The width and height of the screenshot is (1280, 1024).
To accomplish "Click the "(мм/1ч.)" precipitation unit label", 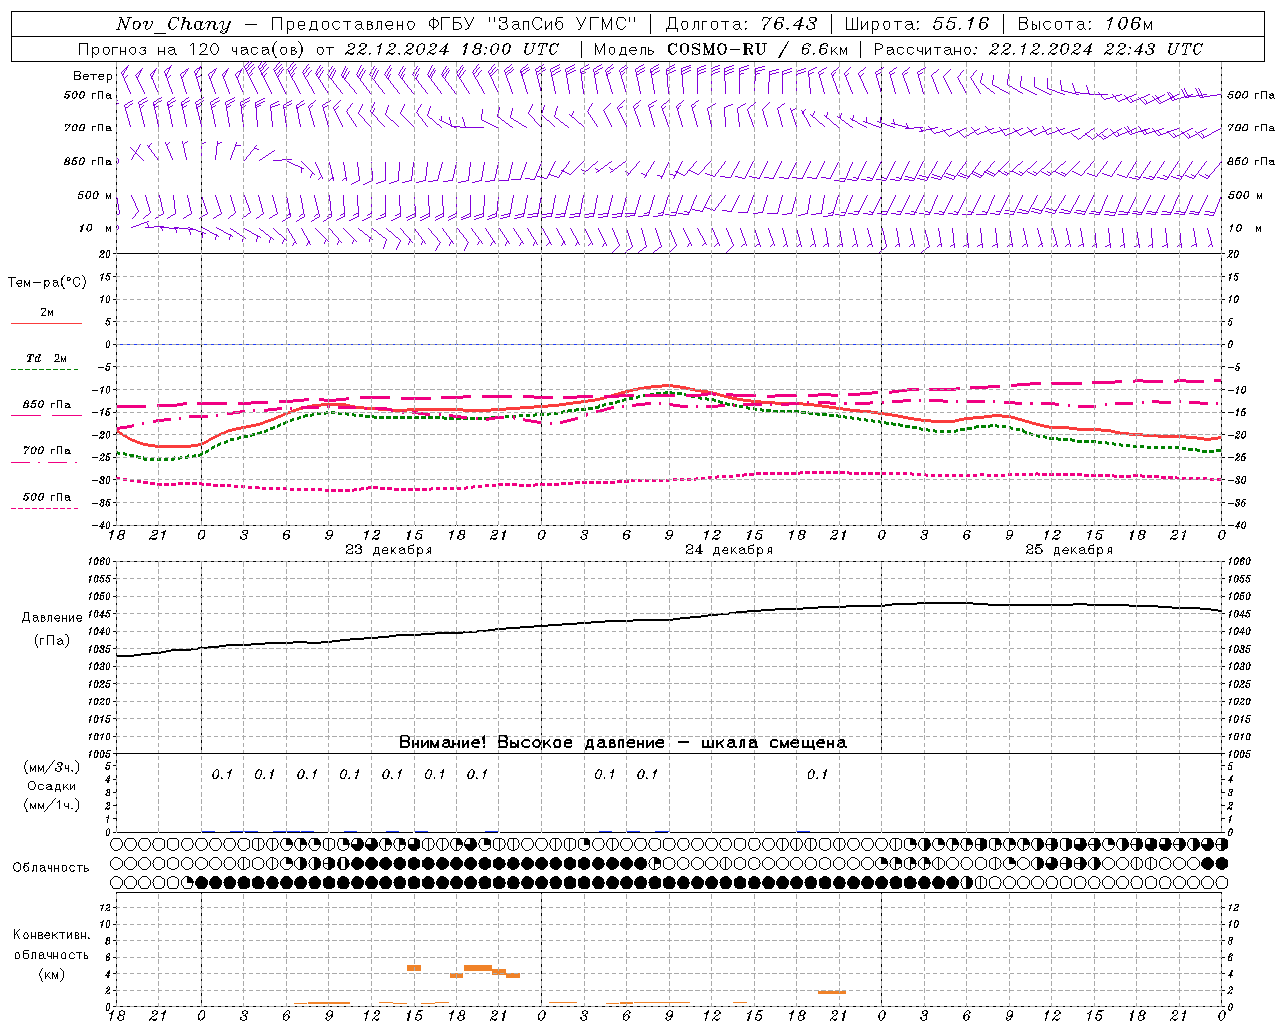I will (x=52, y=805).
